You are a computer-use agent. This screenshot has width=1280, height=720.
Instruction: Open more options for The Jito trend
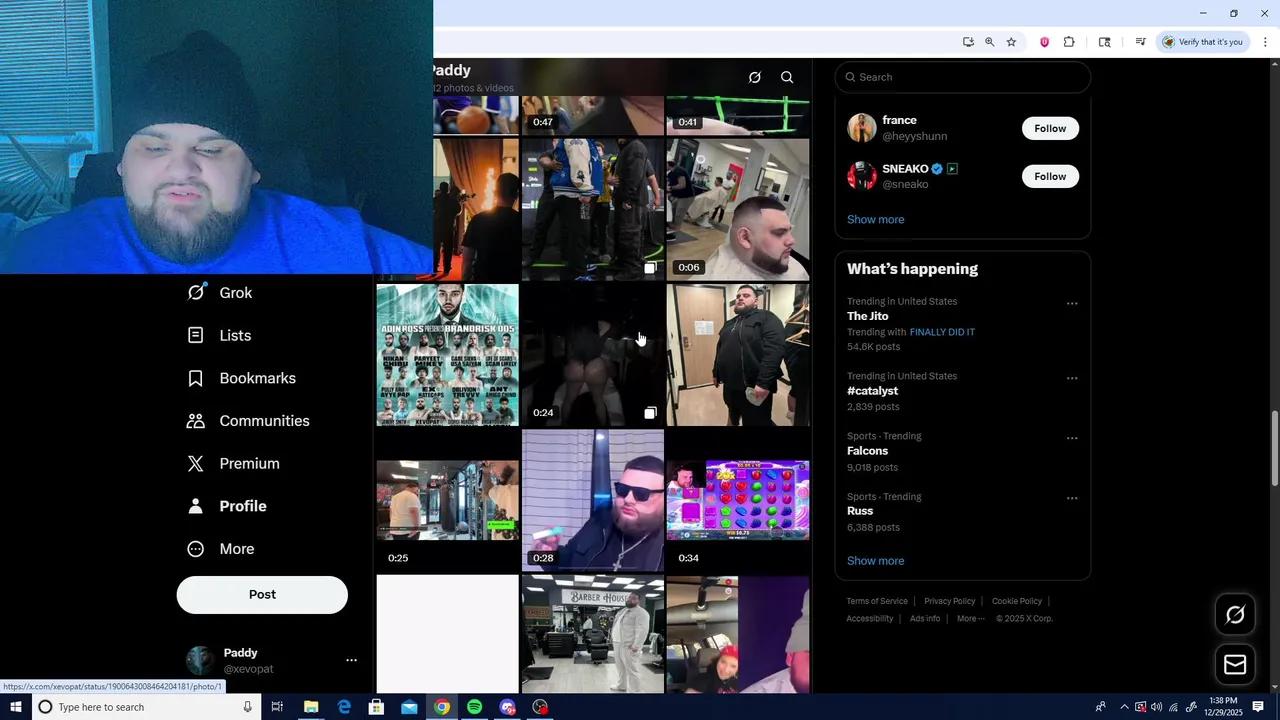pos(1072,303)
